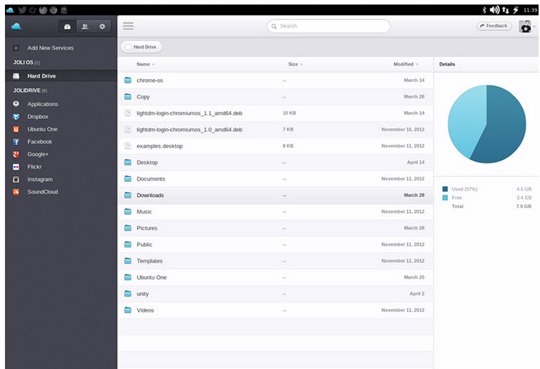Open the Dropbox service in the sidebar

tap(38, 117)
